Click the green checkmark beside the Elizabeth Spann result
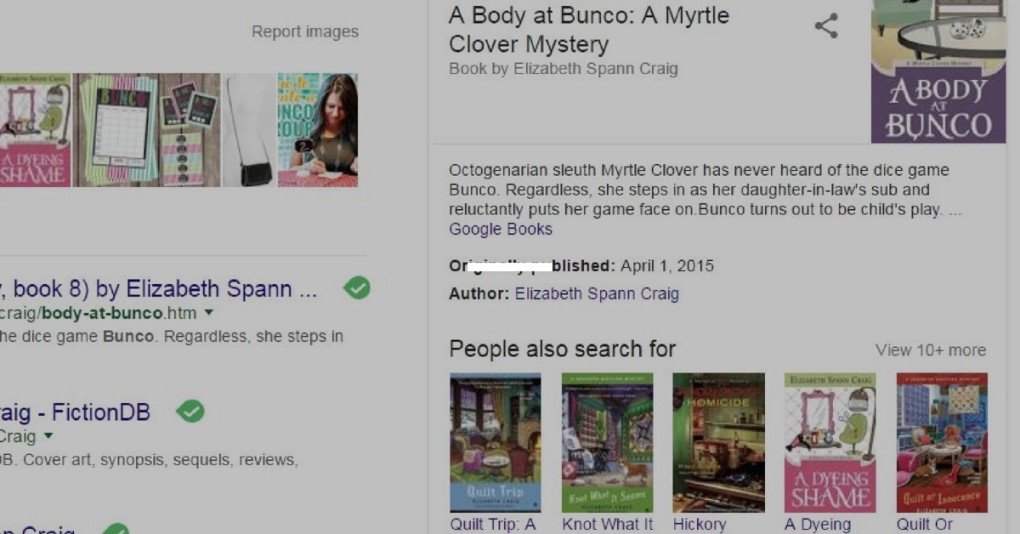The image size is (1020, 534). click(x=357, y=287)
